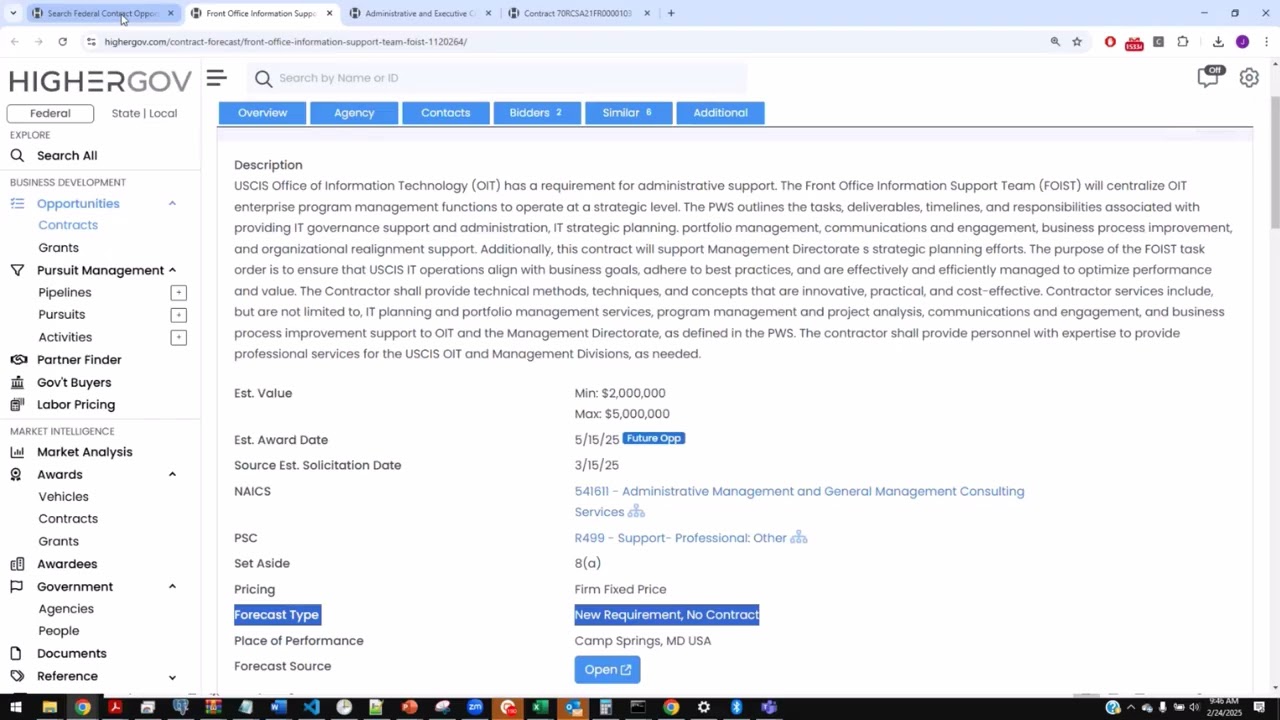Click the Documents icon in the sidebar
The width and height of the screenshot is (1280, 720).
[17, 654]
